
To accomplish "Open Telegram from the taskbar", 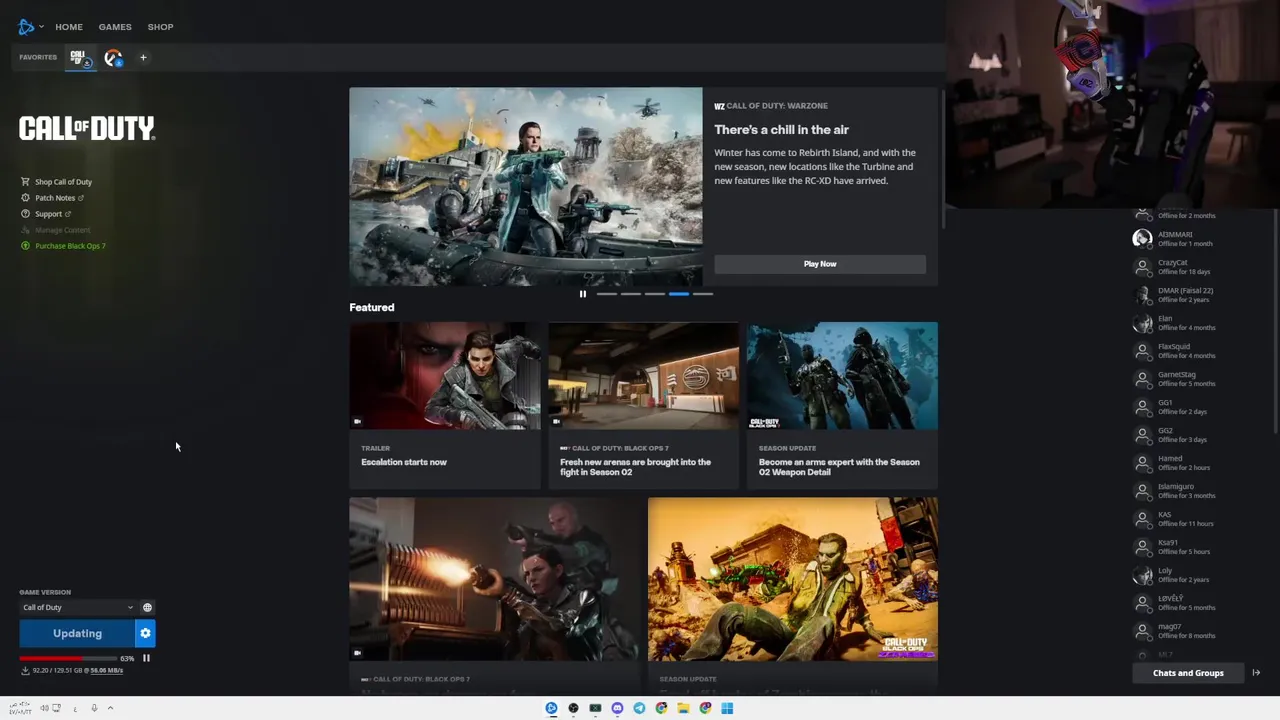I will coord(639,708).
